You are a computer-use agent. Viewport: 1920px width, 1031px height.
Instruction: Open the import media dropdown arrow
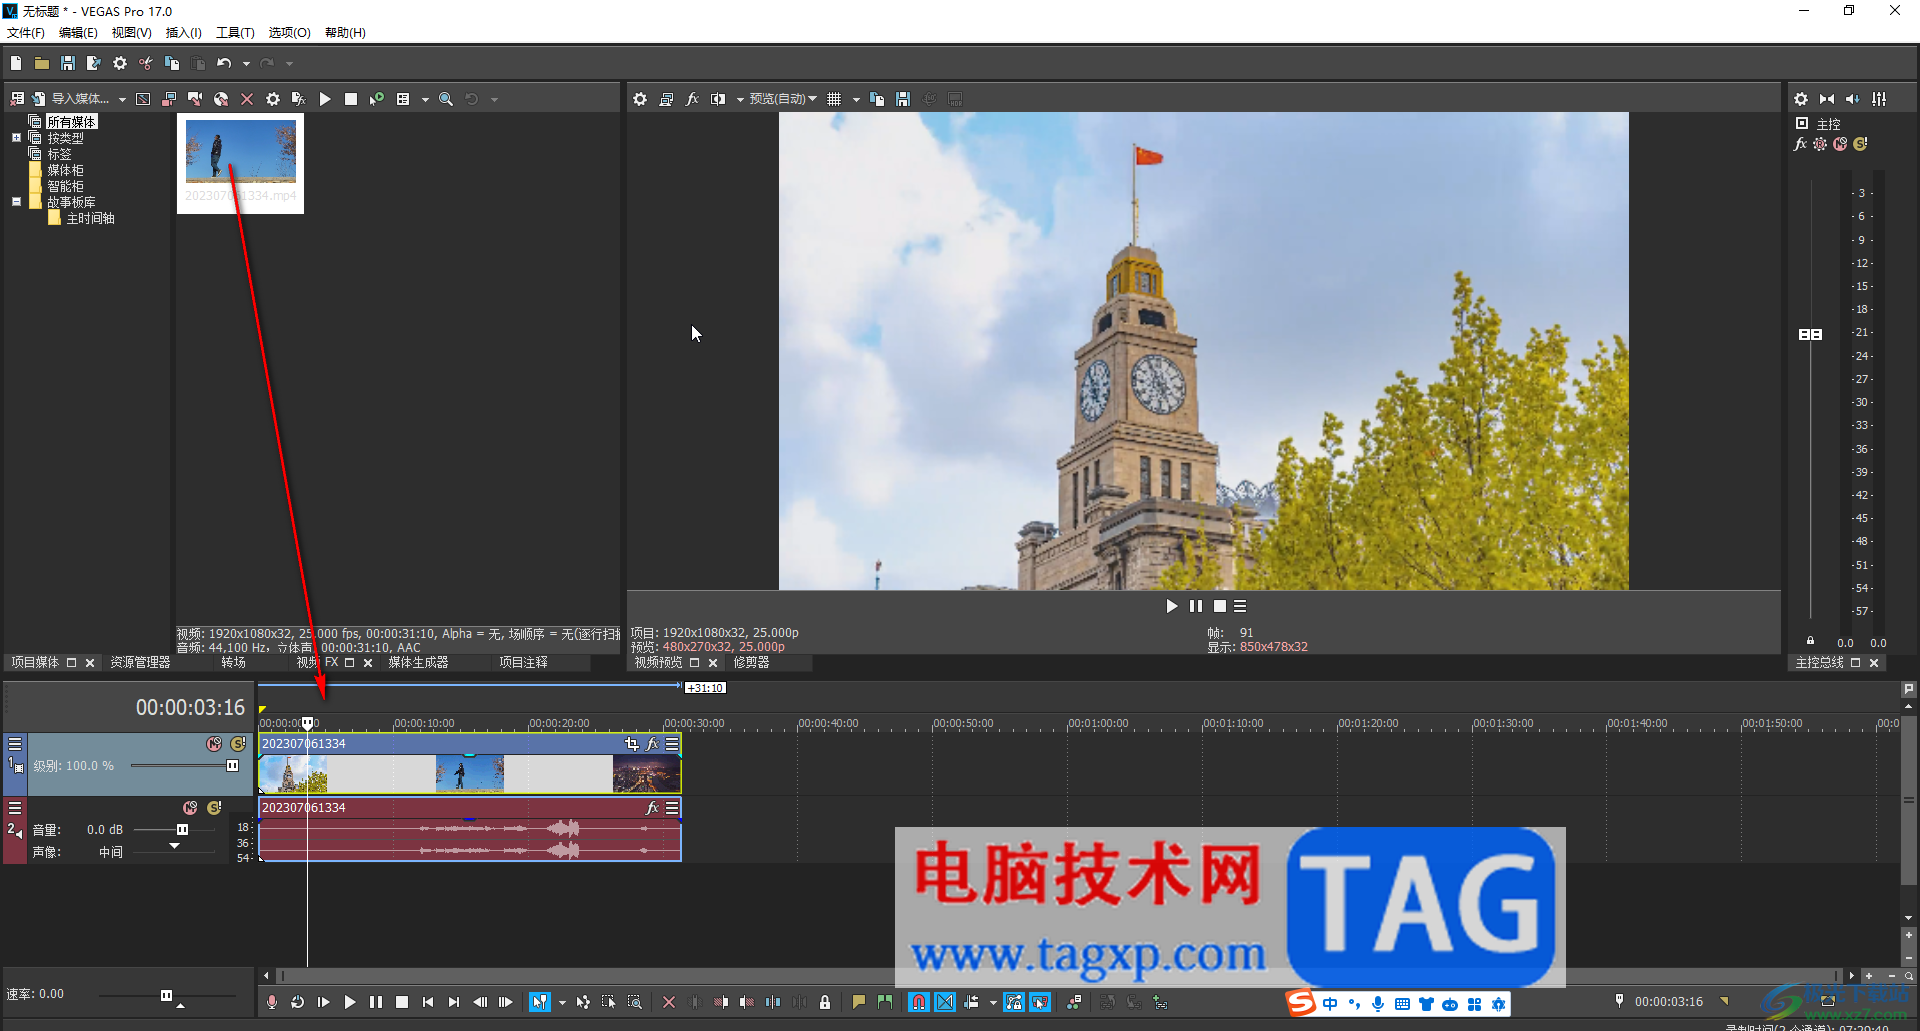pos(122,99)
